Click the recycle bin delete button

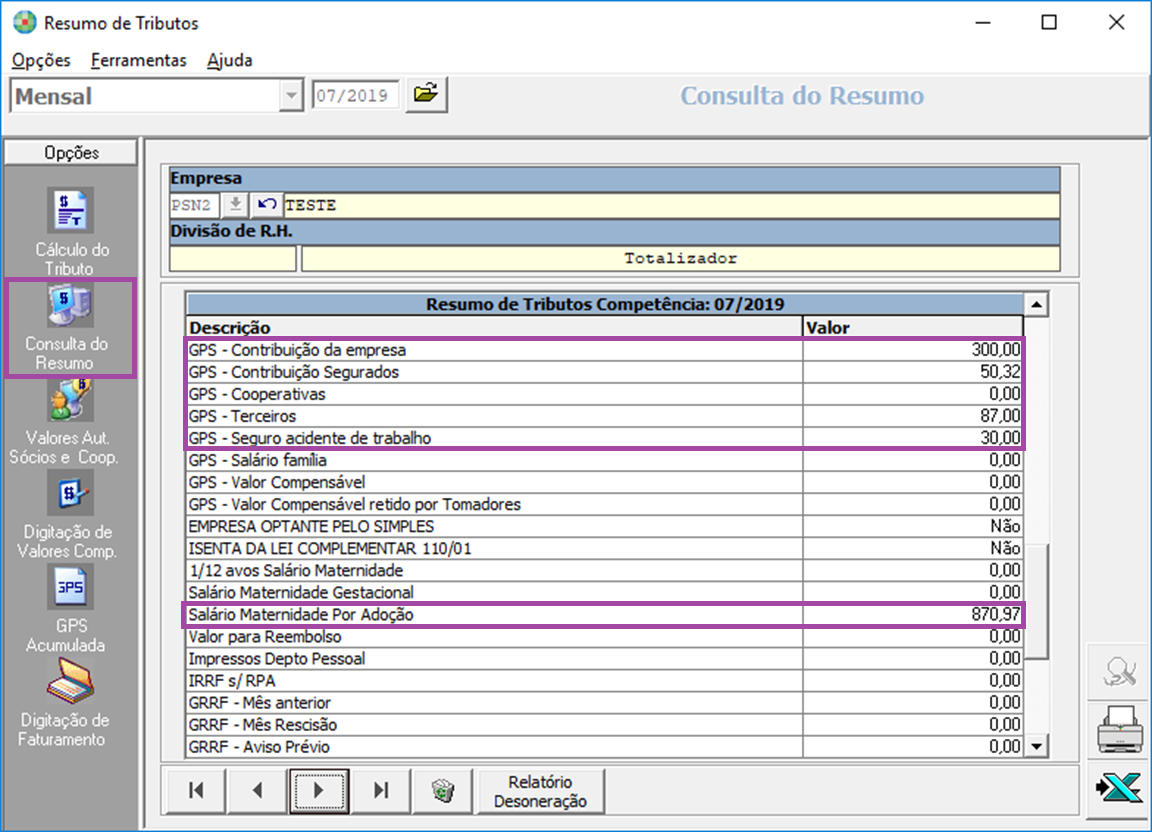442,790
